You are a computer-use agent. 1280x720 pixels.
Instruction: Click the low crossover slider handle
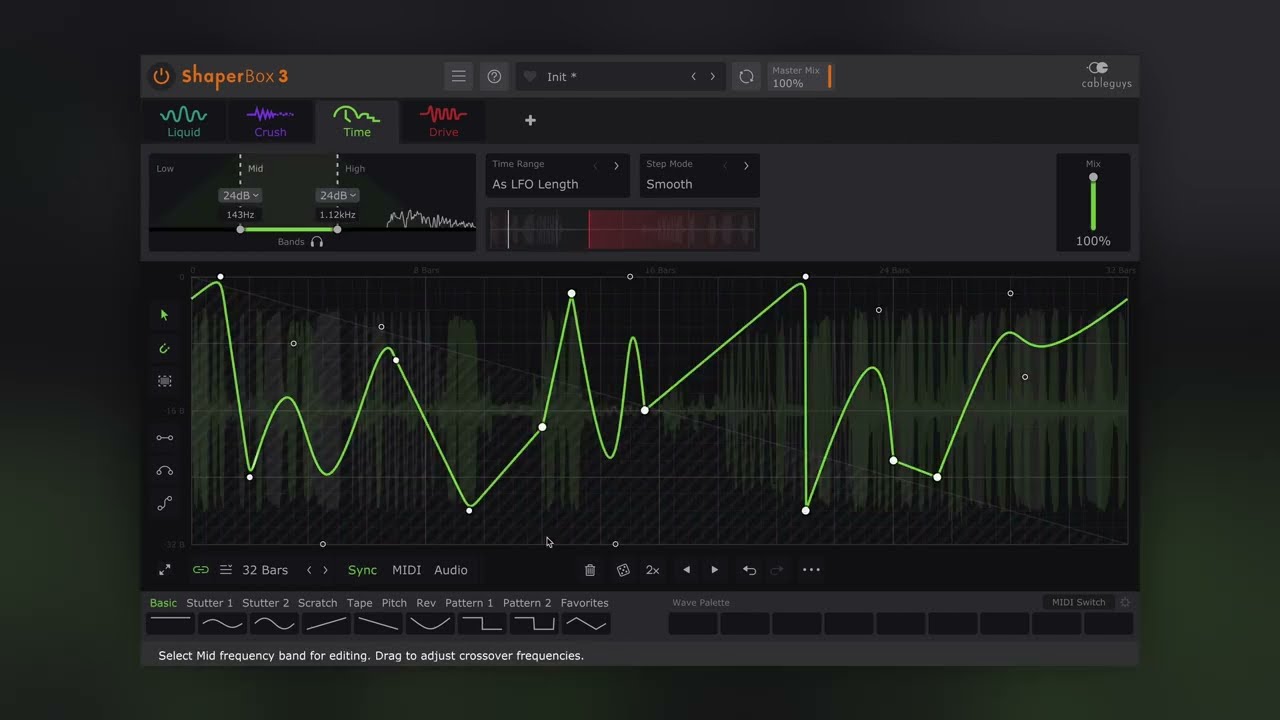pyautogui.click(x=240, y=229)
